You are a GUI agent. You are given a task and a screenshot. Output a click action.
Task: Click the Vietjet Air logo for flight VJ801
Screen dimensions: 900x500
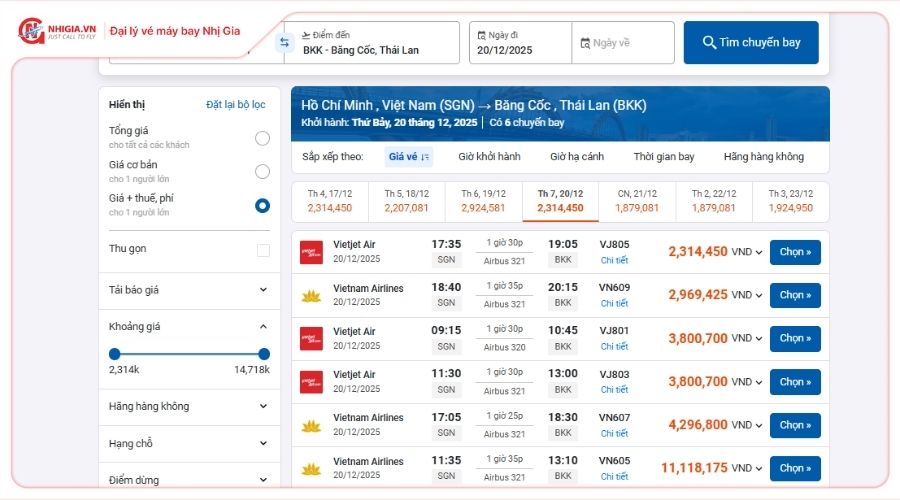311,339
